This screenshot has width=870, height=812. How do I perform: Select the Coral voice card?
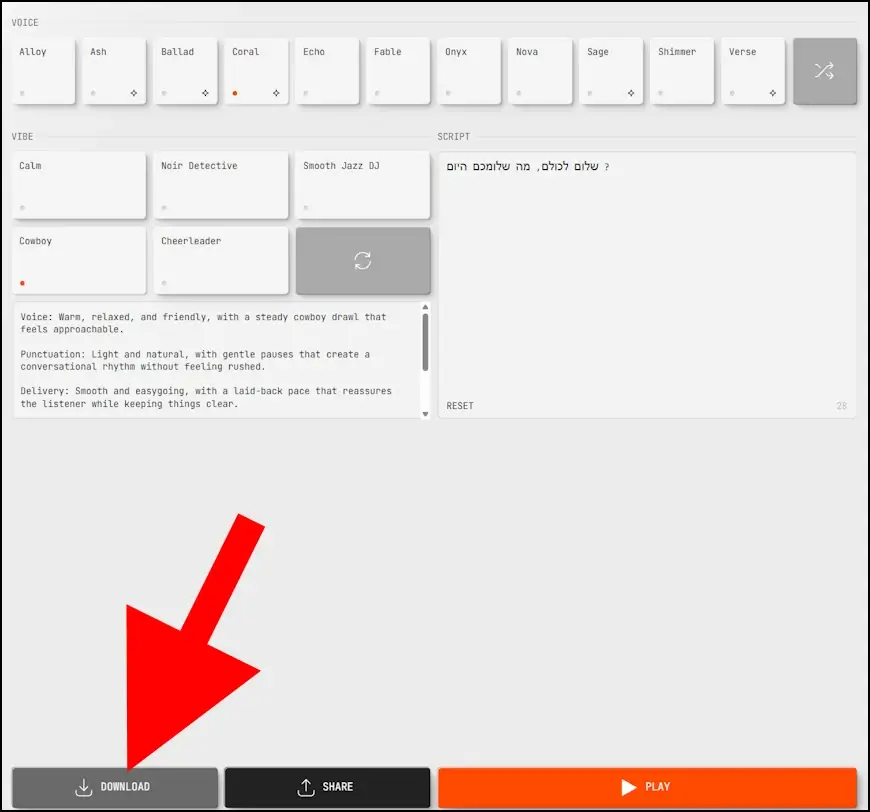[x=257, y=71]
